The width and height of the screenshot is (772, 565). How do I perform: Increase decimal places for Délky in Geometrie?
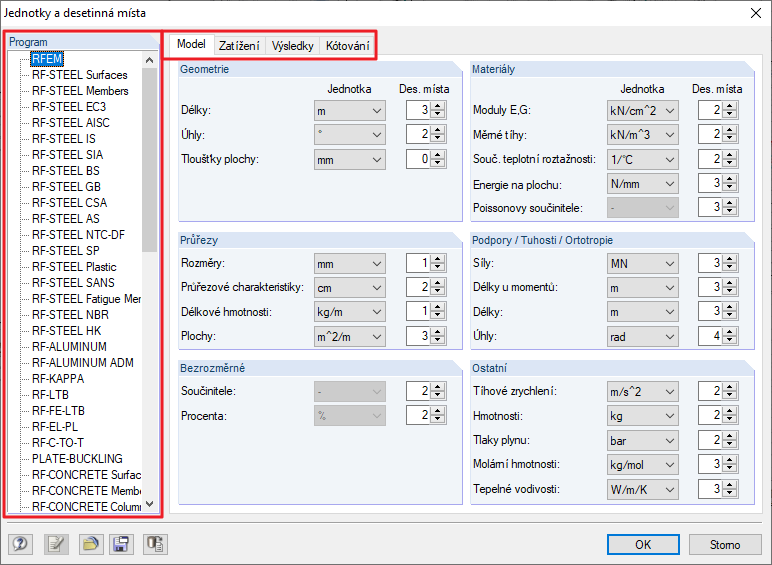(437, 106)
